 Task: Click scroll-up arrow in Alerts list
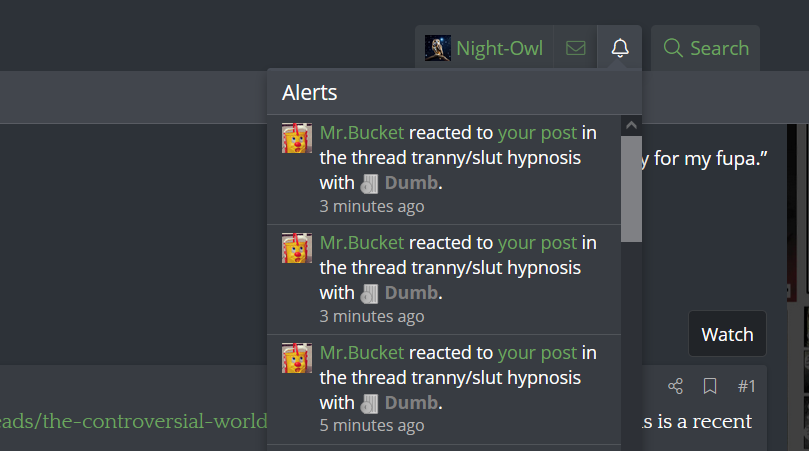631,125
